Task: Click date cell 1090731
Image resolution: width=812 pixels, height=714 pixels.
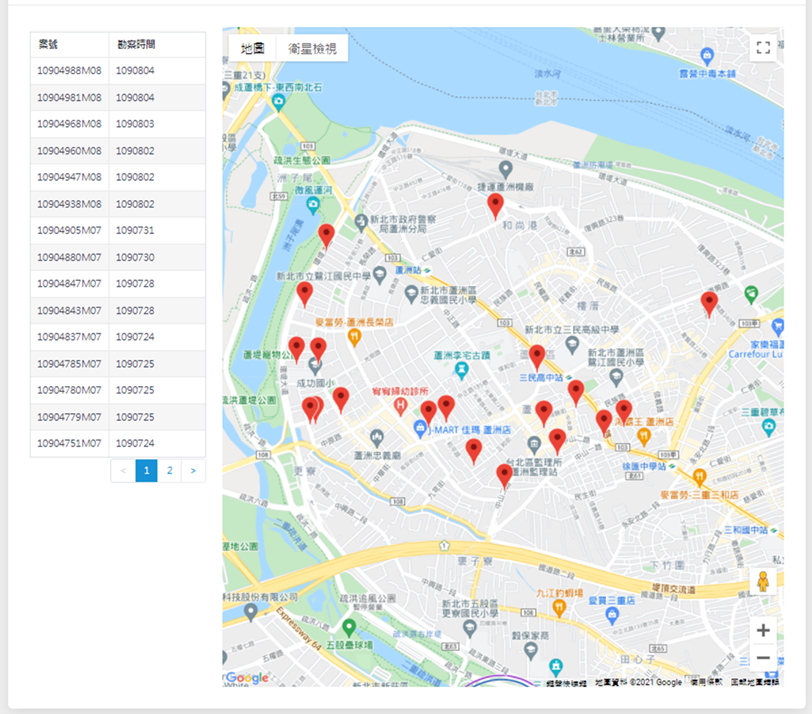Action: (135, 230)
